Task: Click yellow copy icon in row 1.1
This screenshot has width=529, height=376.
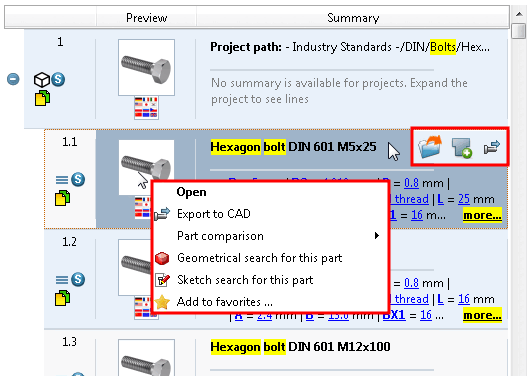Action: [x=62, y=198]
